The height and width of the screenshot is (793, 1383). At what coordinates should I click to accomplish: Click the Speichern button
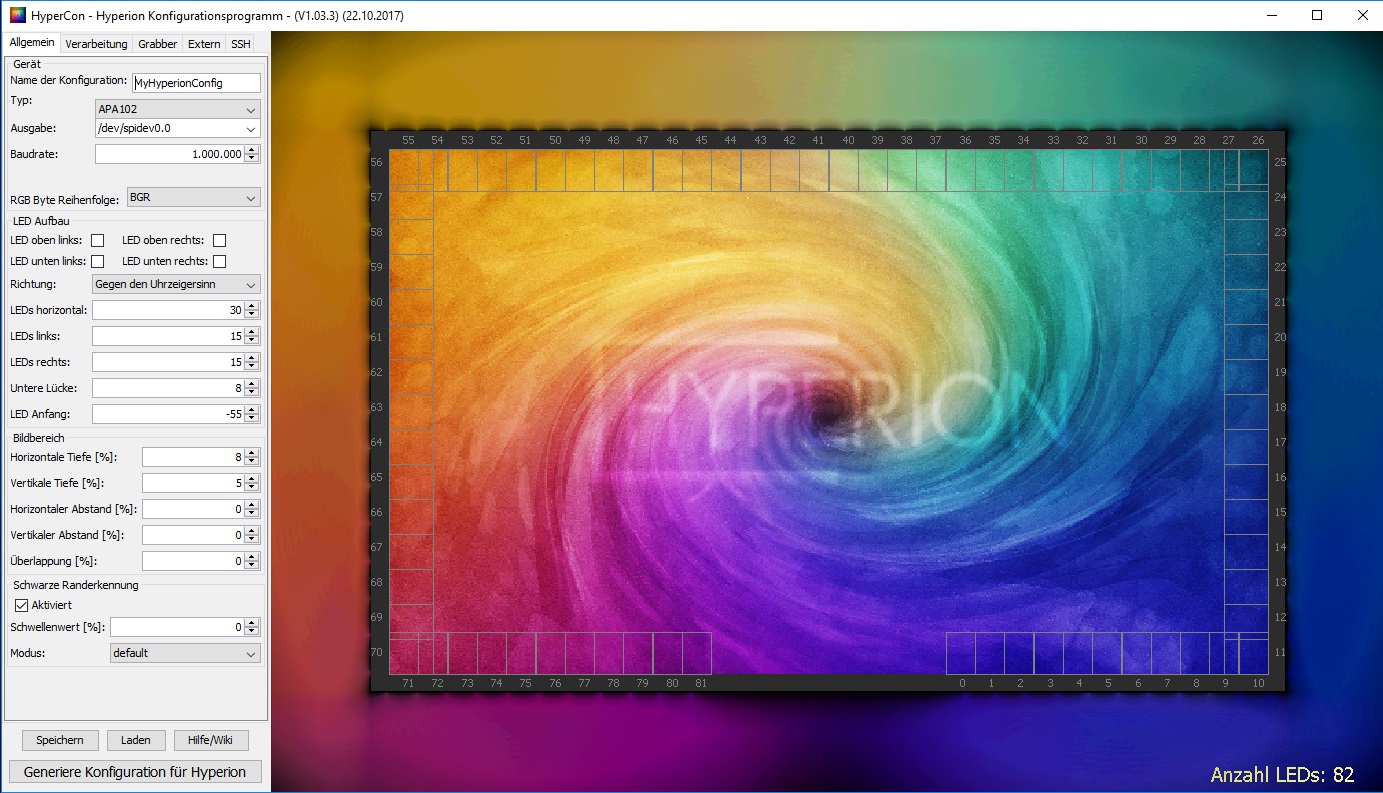[60, 740]
